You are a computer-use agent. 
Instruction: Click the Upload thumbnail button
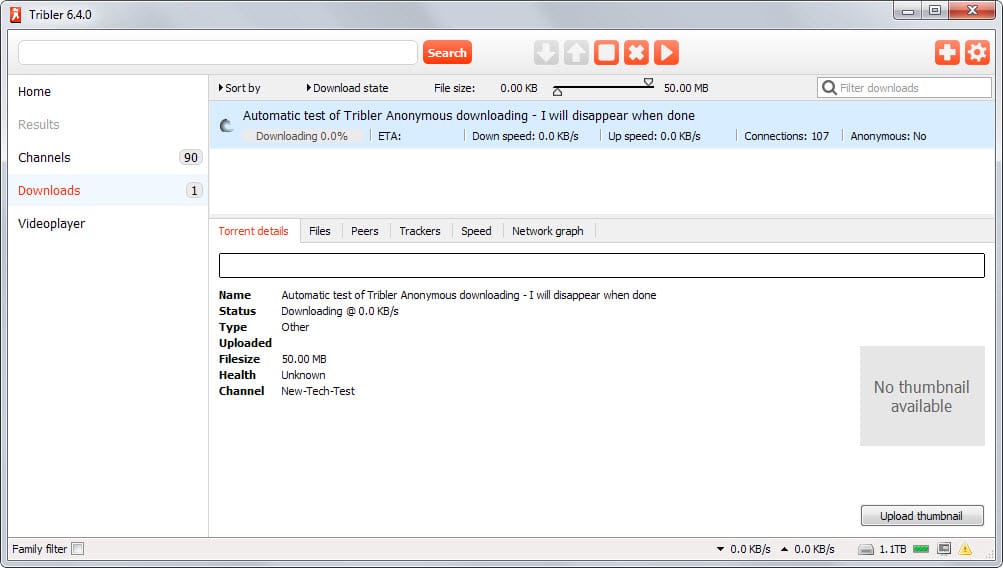click(x=922, y=516)
